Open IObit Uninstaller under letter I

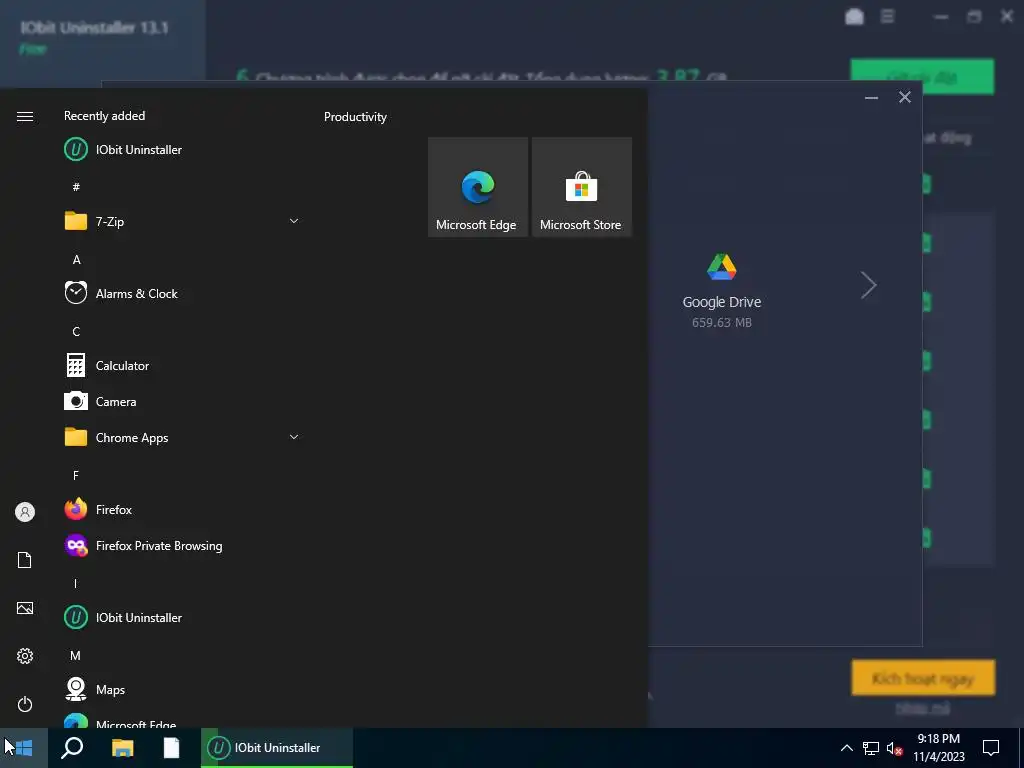tap(182, 617)
